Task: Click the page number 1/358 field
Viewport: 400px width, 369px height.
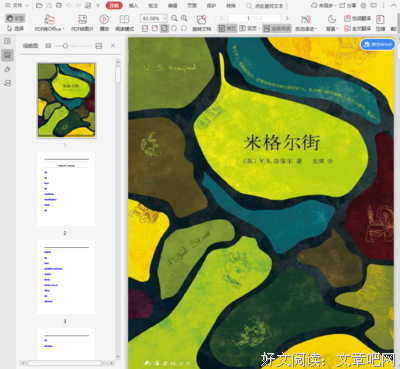Action: click(254, 18)
